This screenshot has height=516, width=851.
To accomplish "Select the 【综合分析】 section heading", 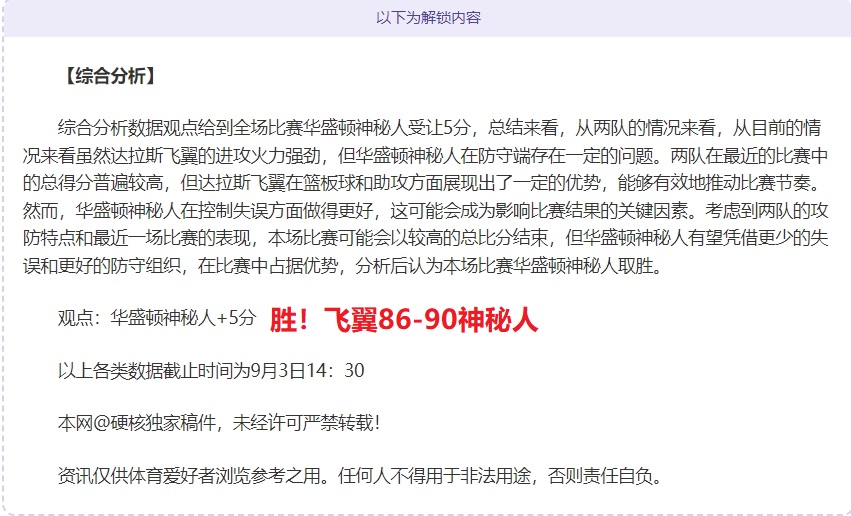I will tap(110, 76).
